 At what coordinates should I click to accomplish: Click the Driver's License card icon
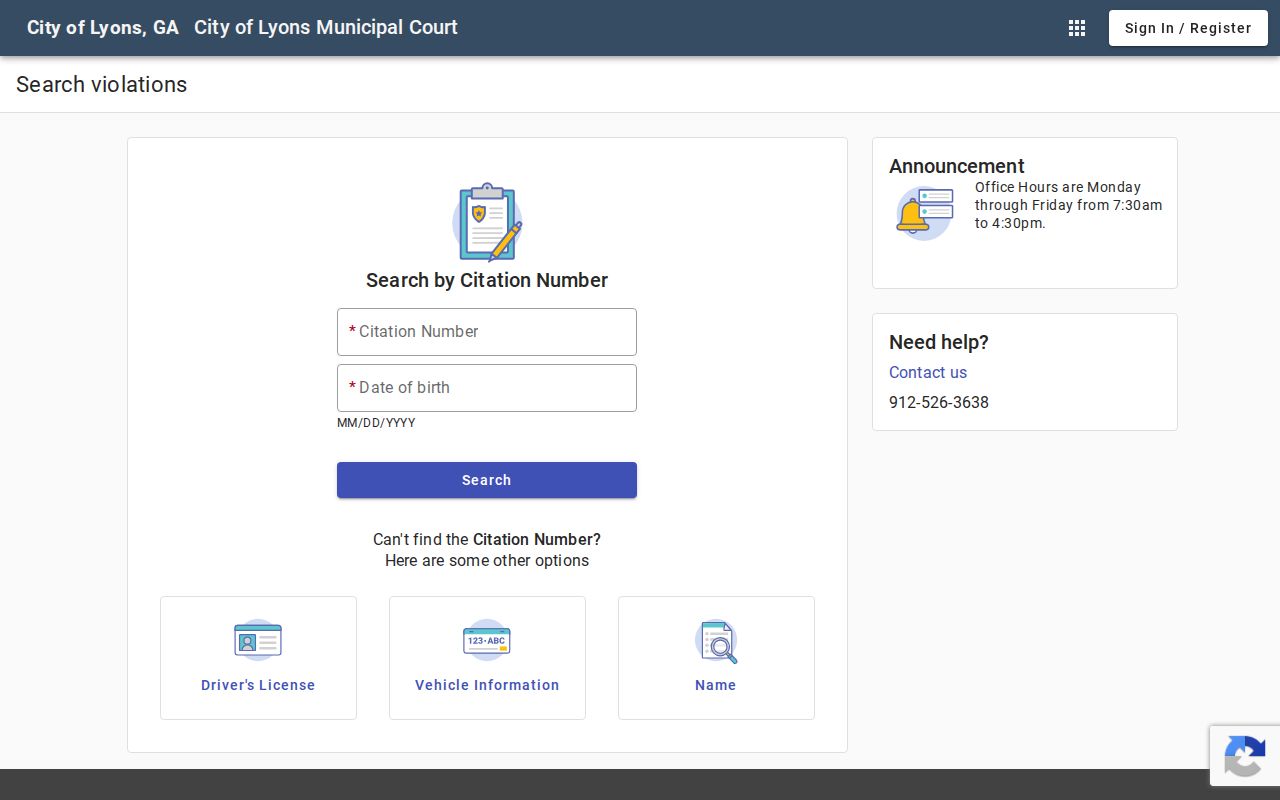[258, 640]
